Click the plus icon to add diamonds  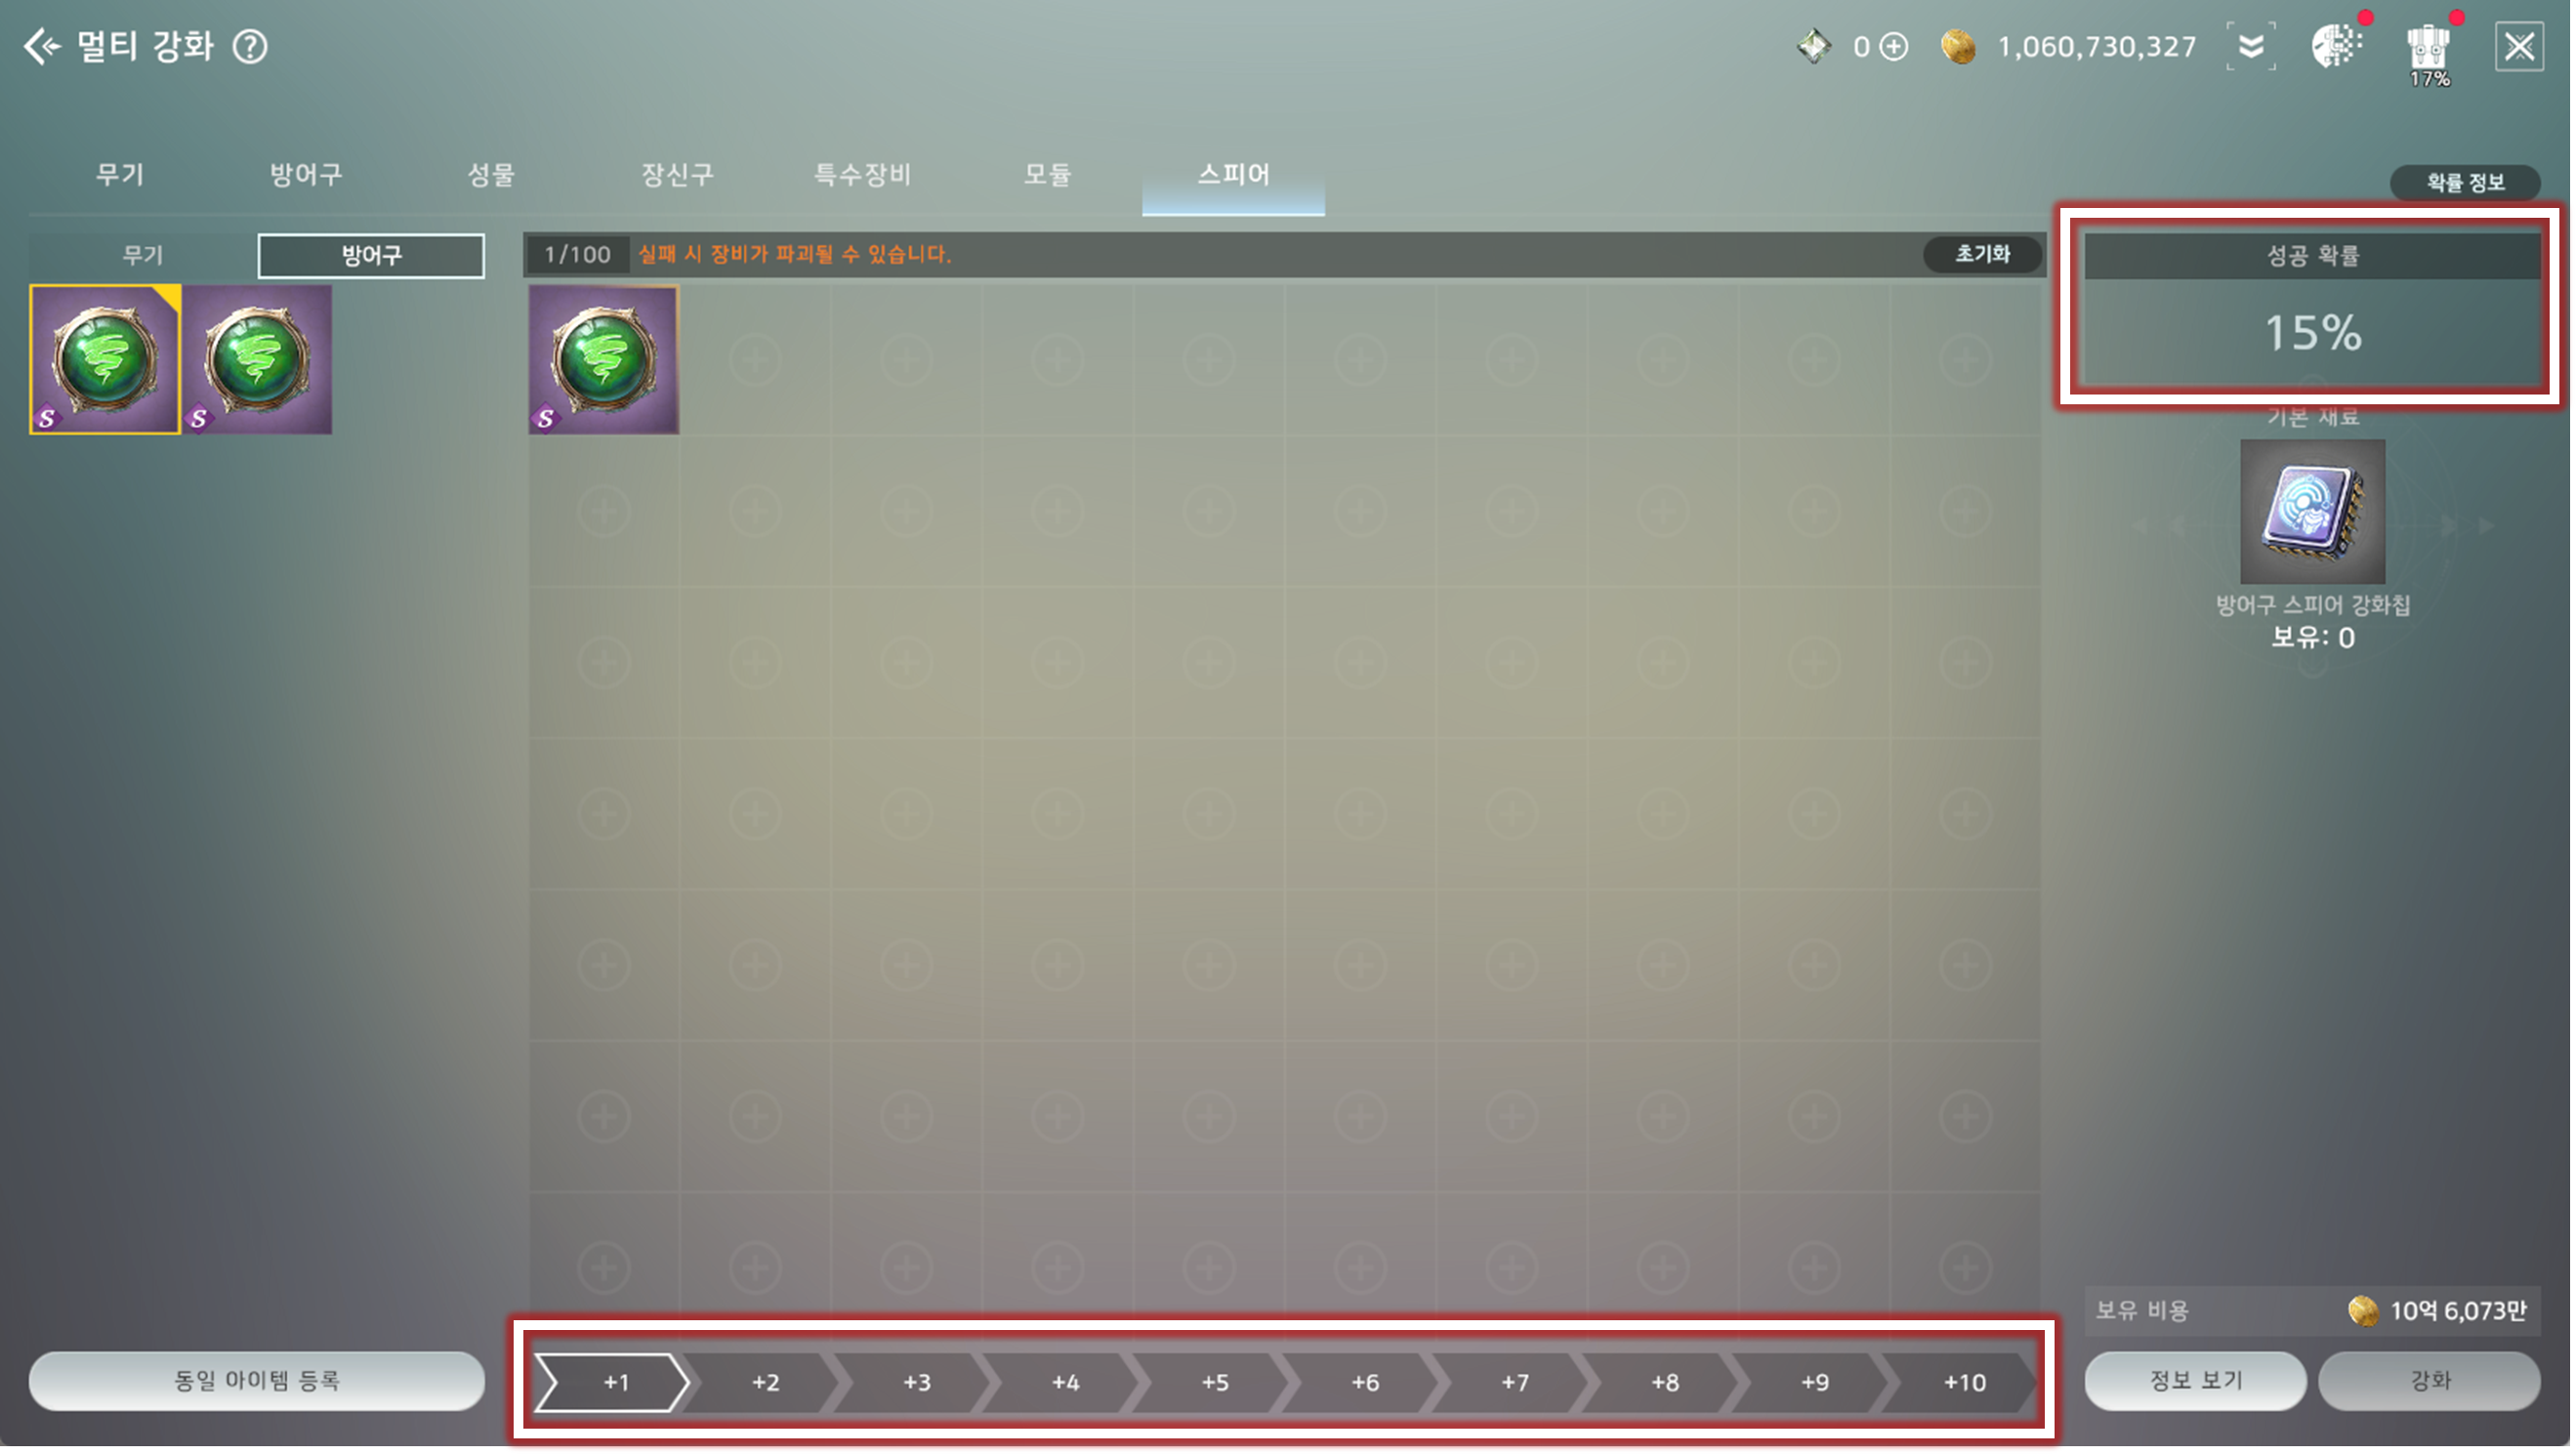[x=1893, y=46]
